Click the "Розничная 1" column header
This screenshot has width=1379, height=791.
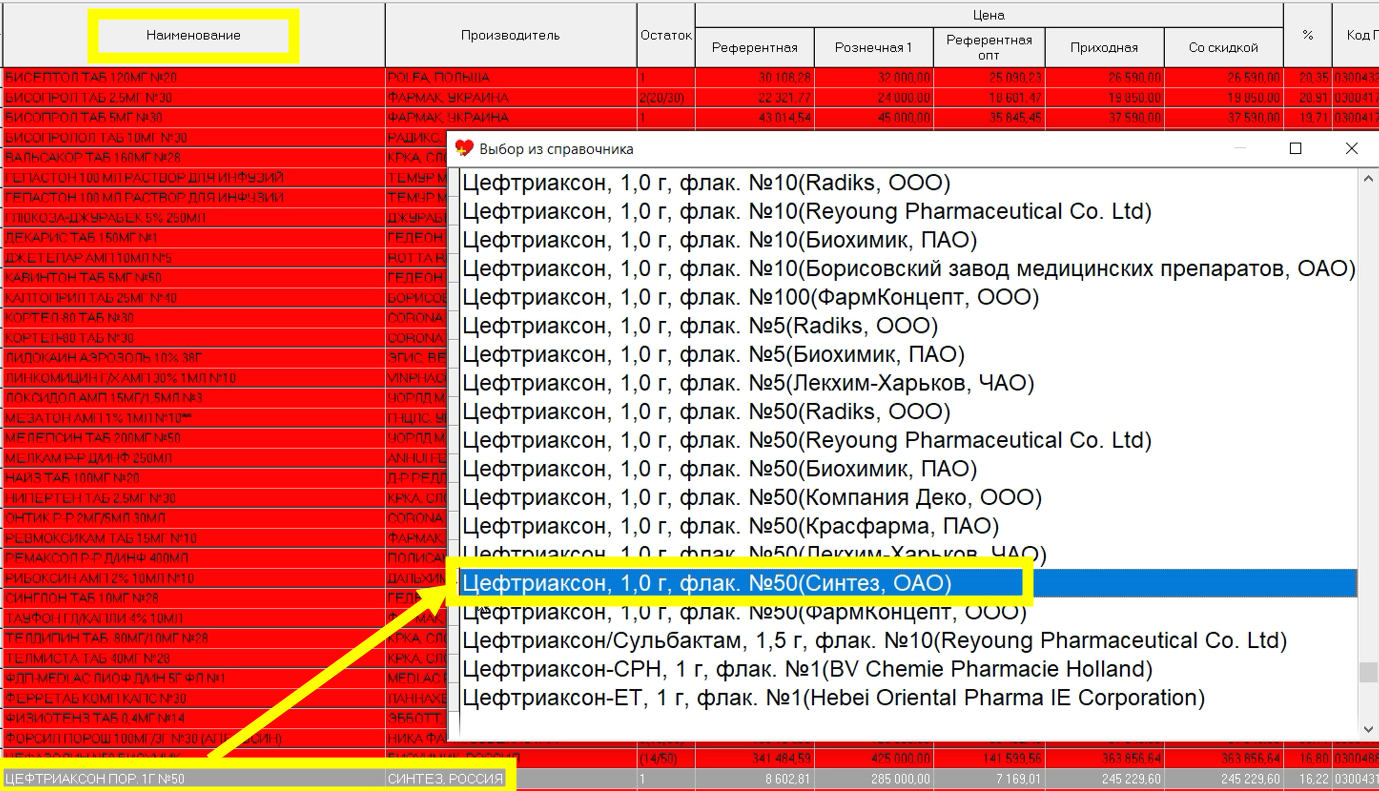coord(873,46)
